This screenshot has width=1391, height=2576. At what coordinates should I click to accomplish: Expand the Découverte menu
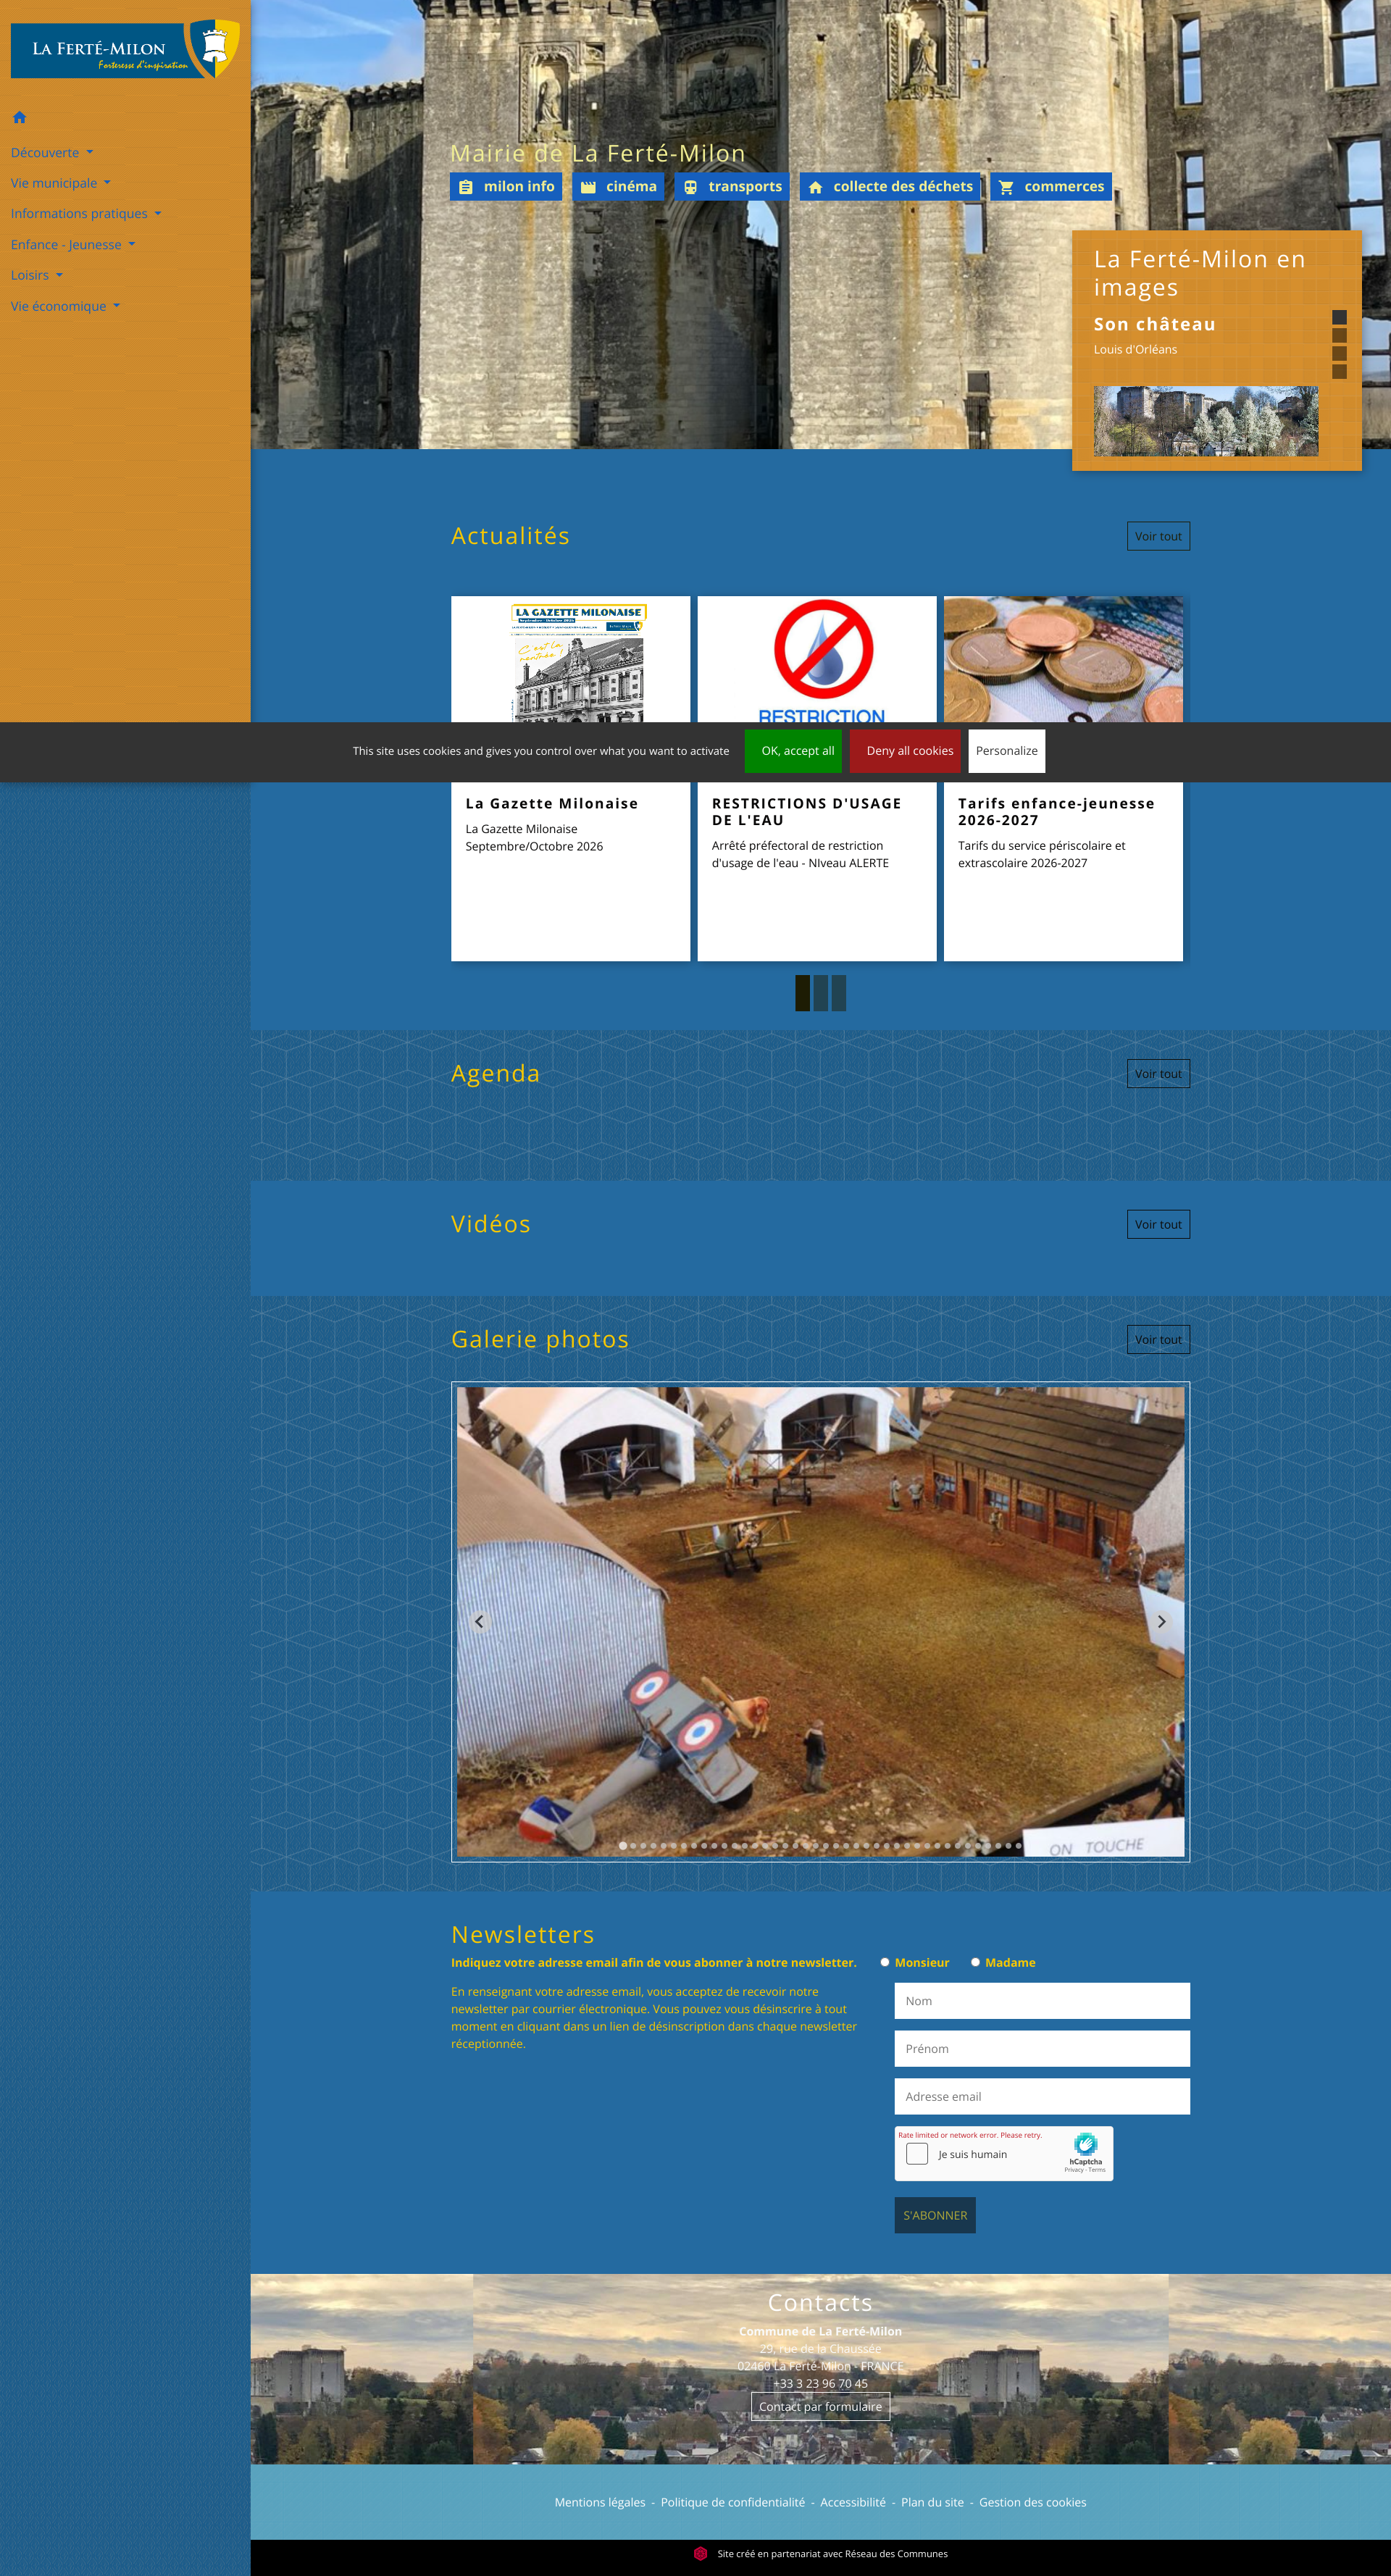(x=52, y=153)
